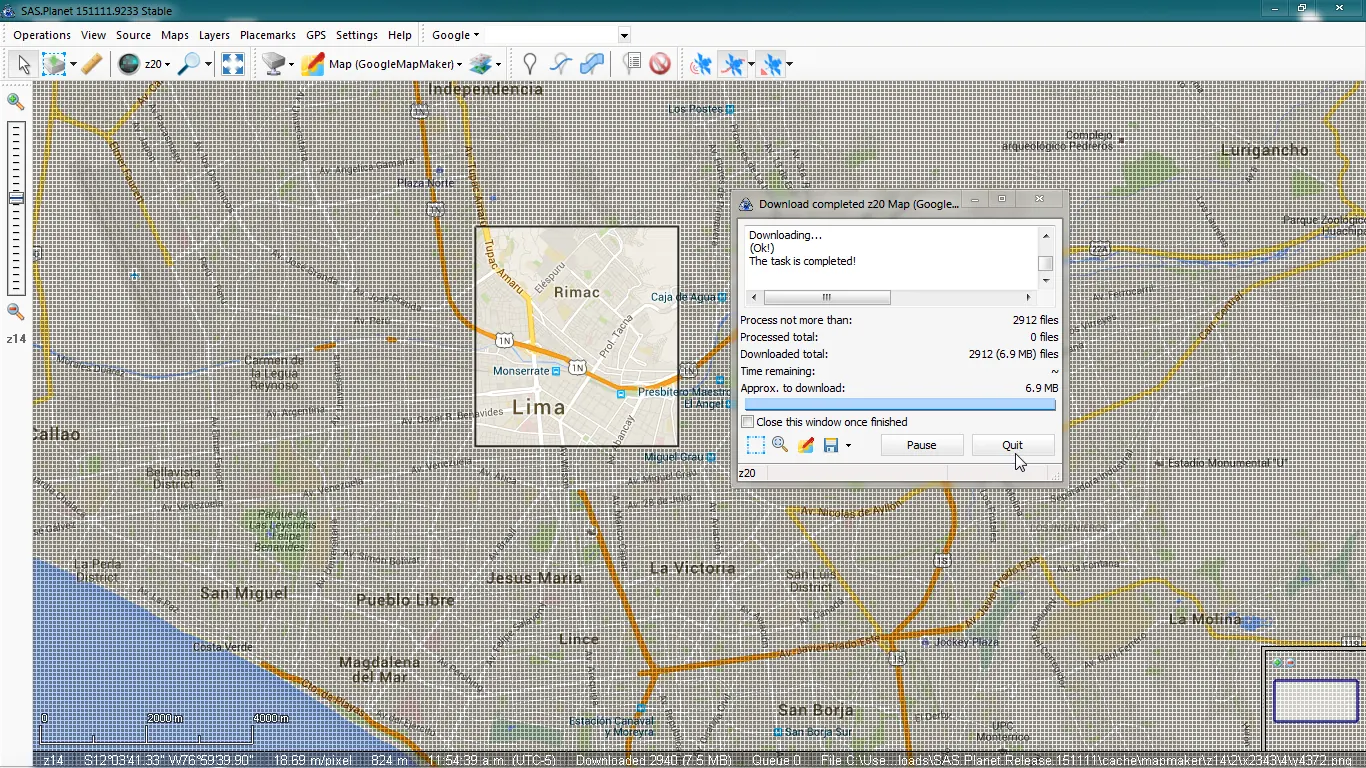This screenshot has height=768, width=1366.
Task: Open the placemark manager list
Action: pyautogui.click(x=631, y=64)
